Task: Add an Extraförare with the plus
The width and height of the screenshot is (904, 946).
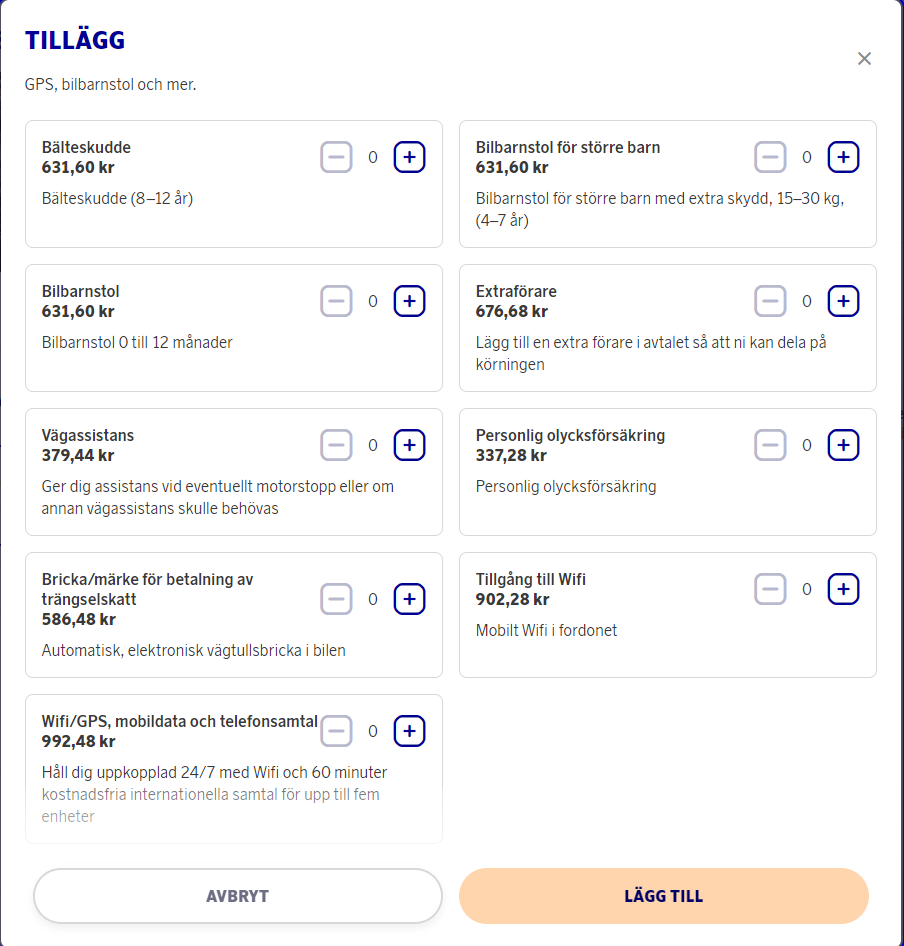Action: point(843,301)
